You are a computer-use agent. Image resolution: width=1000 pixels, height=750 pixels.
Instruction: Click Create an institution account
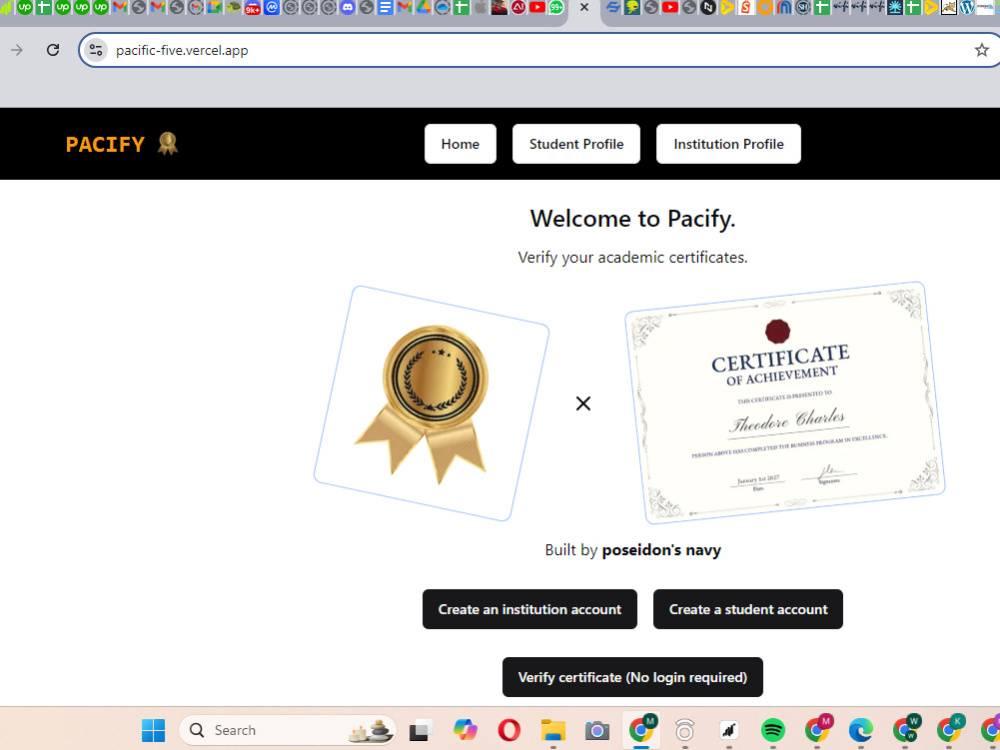(529, 609)
